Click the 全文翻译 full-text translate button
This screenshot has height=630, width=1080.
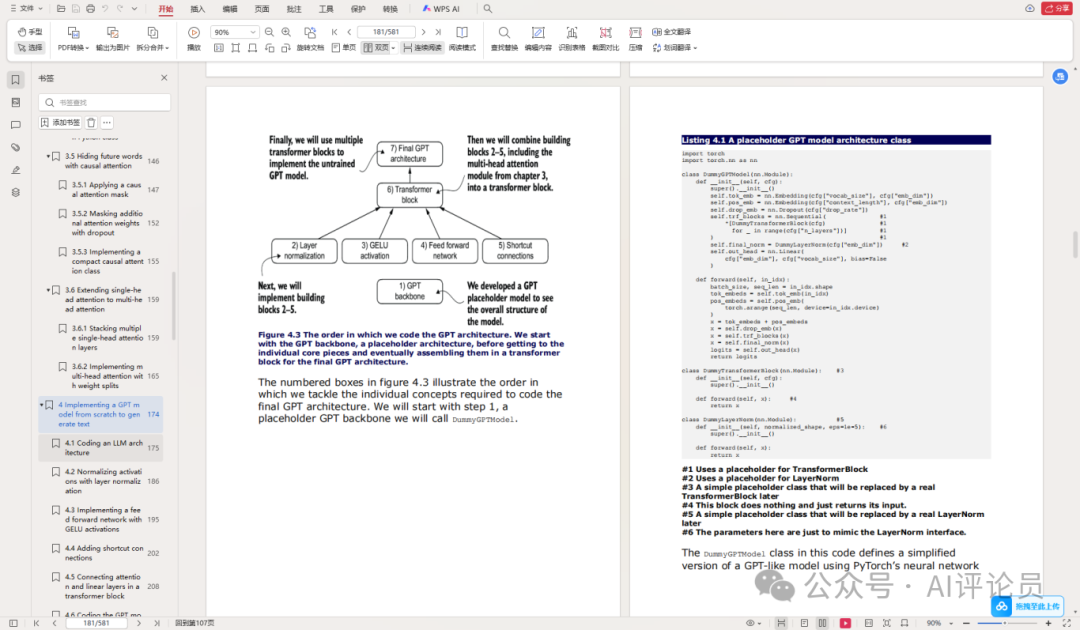click(x=672, y=32)
